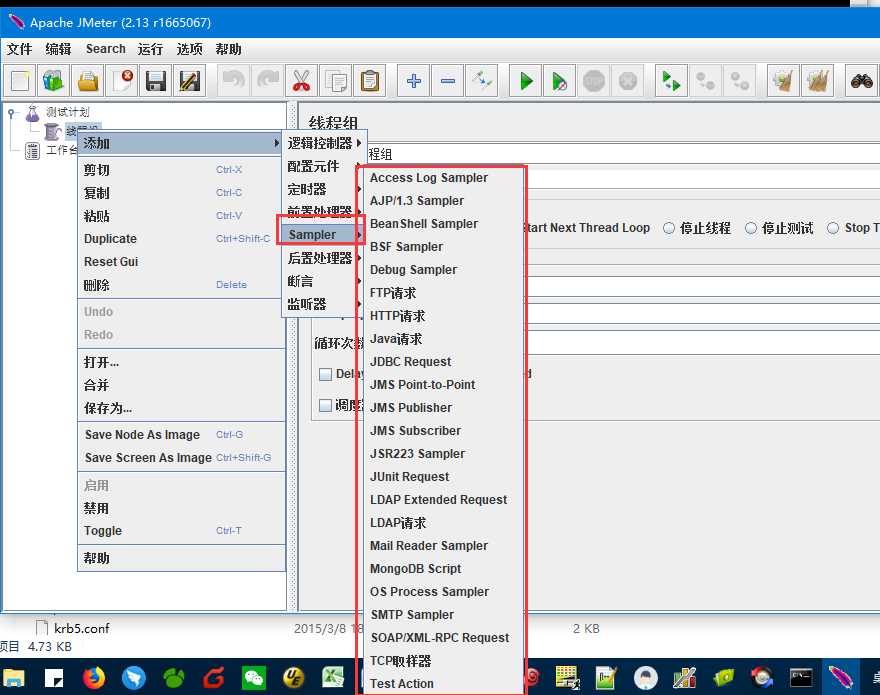Click the grey Stop toolbar icon
This screenshot has height=695, width=880.
pyautogui.click(x=594, y=81)
